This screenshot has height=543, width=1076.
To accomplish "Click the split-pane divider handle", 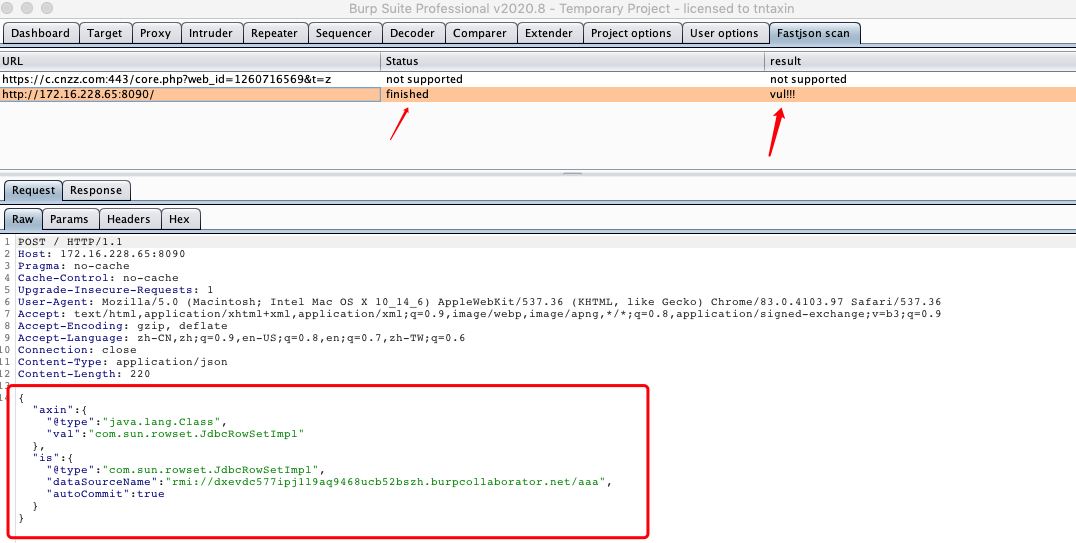I will coord(572,174).
